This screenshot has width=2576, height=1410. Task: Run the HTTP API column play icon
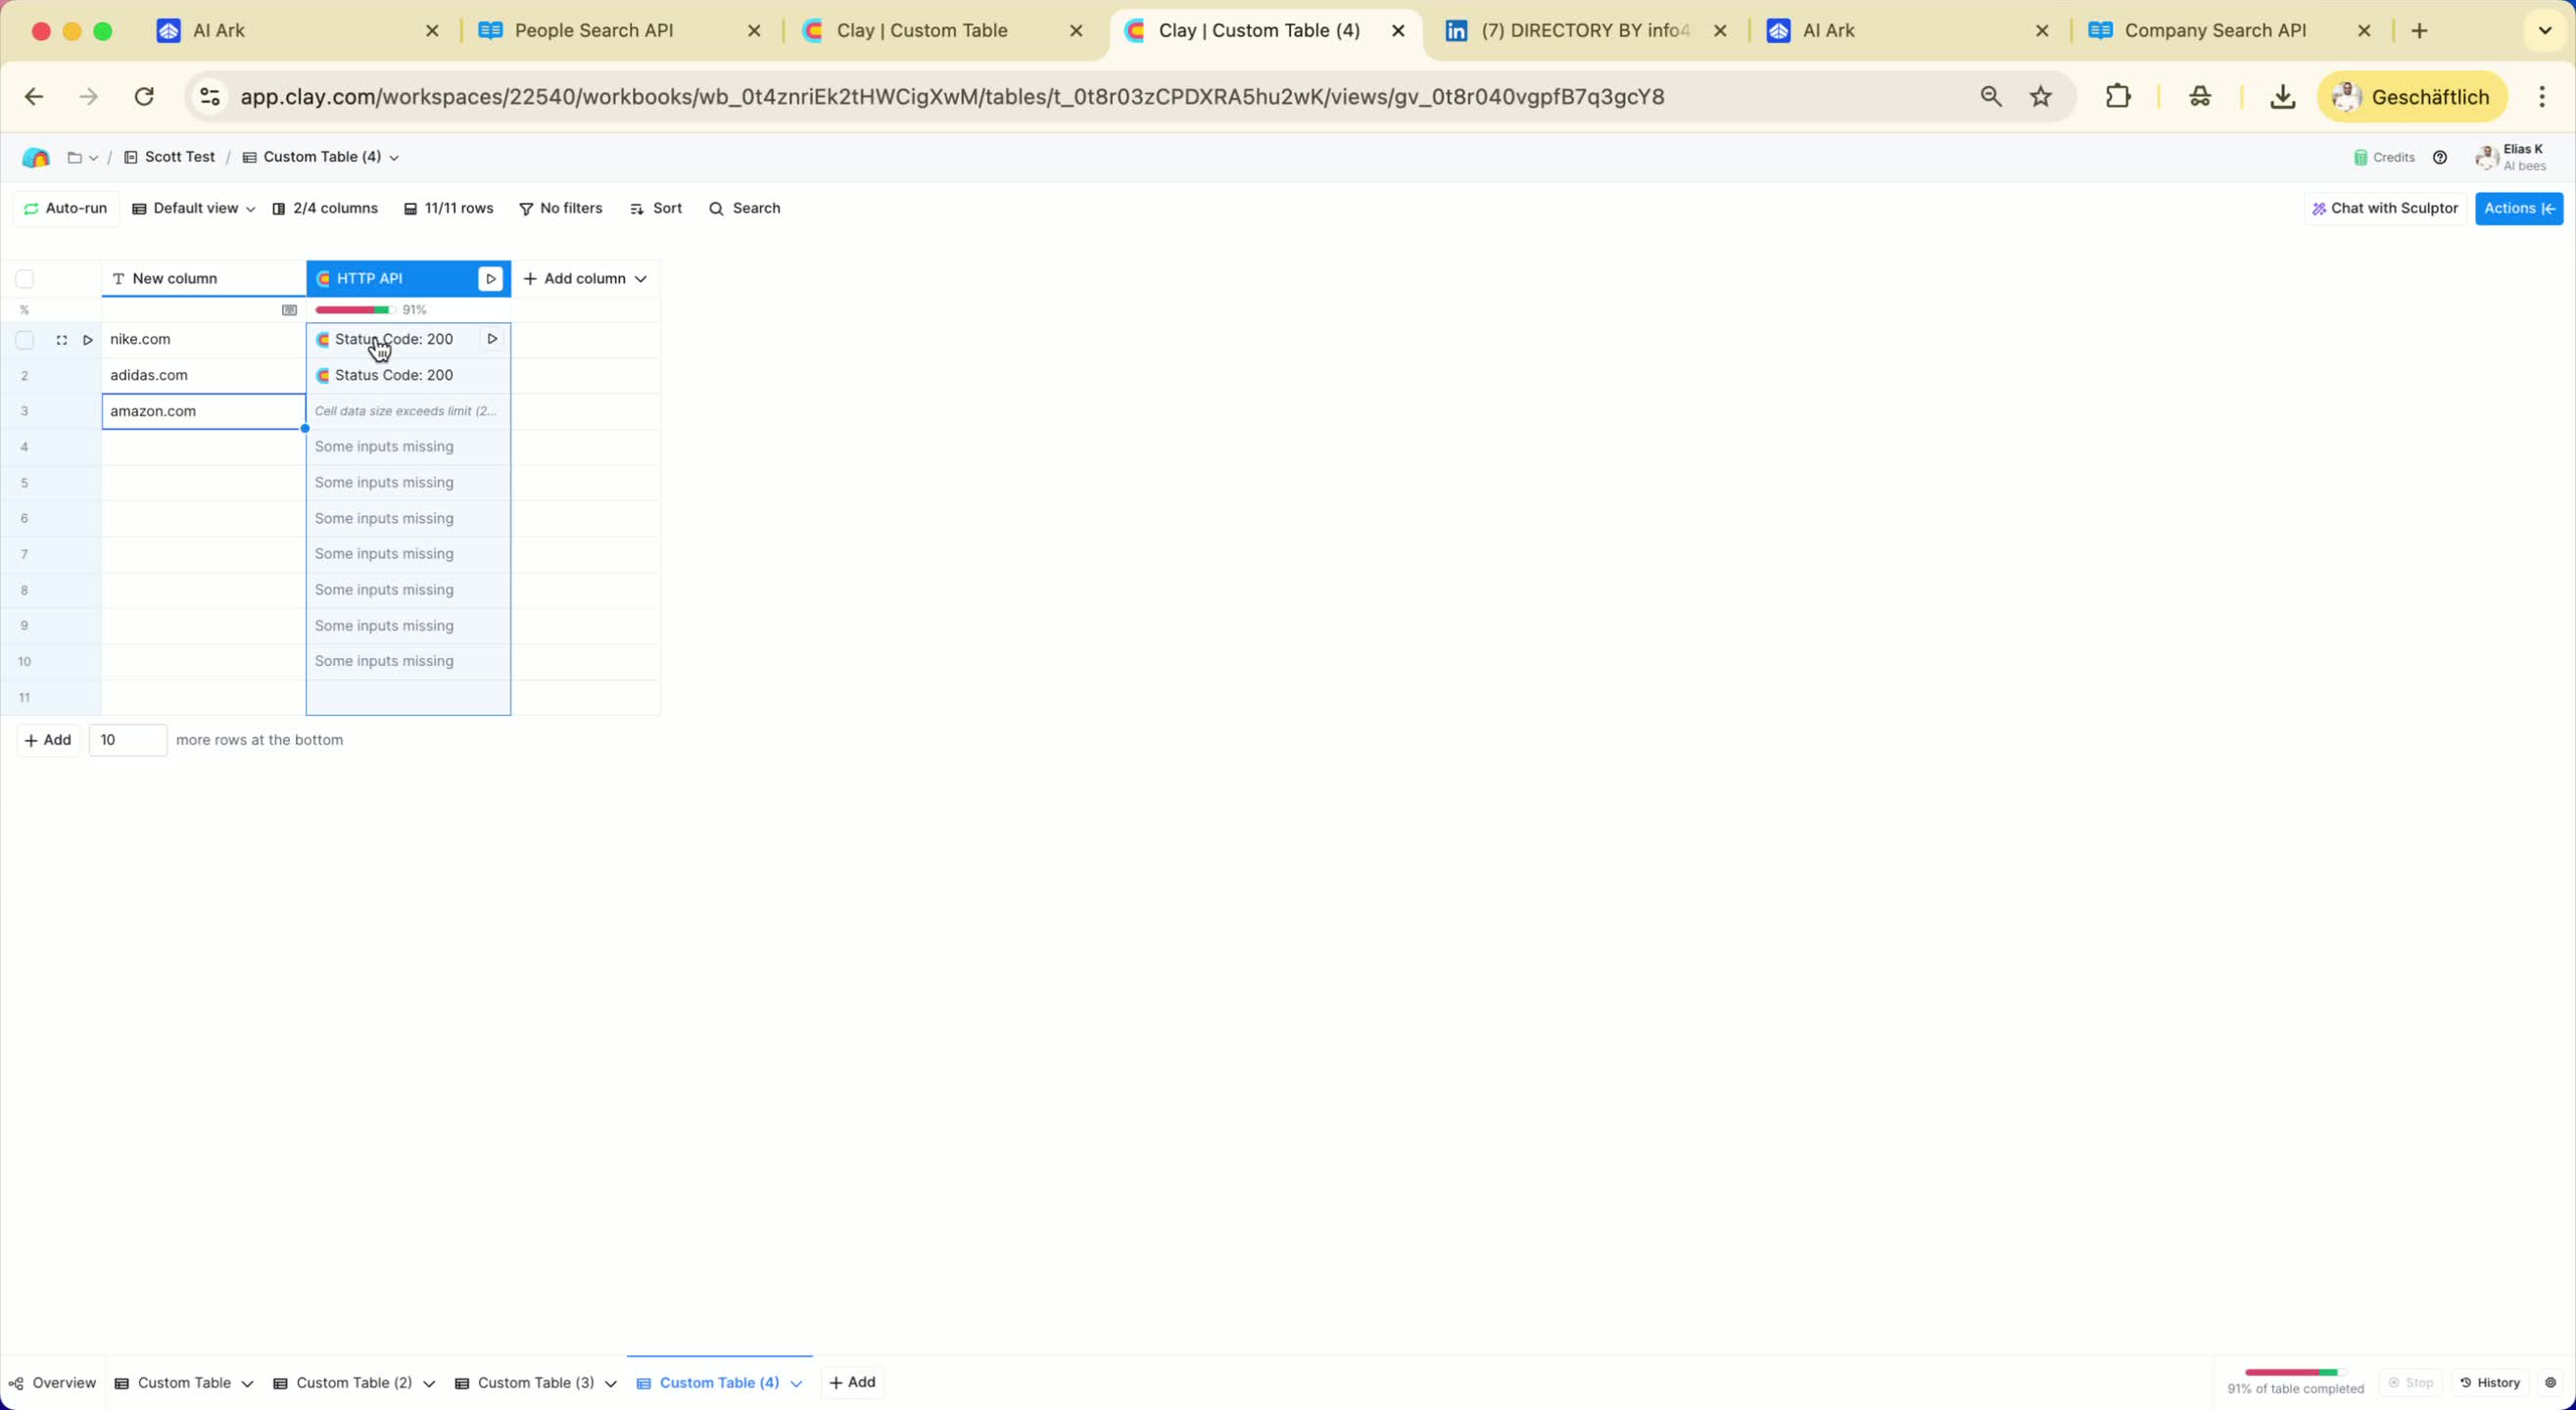(490, 279)
